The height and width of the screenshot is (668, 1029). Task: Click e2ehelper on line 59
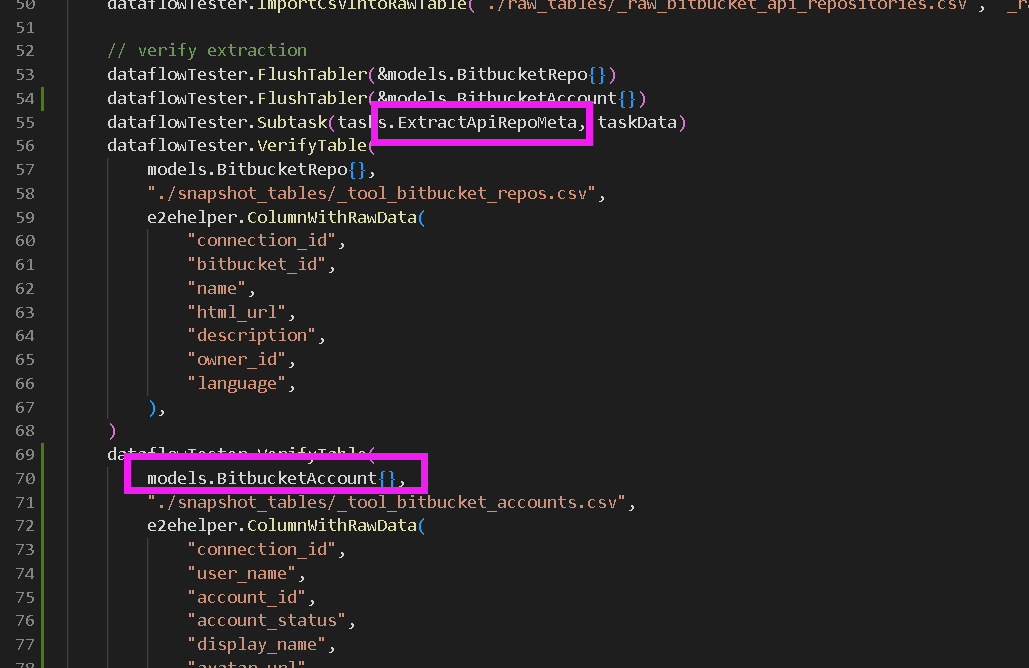[x=192, y=217]
